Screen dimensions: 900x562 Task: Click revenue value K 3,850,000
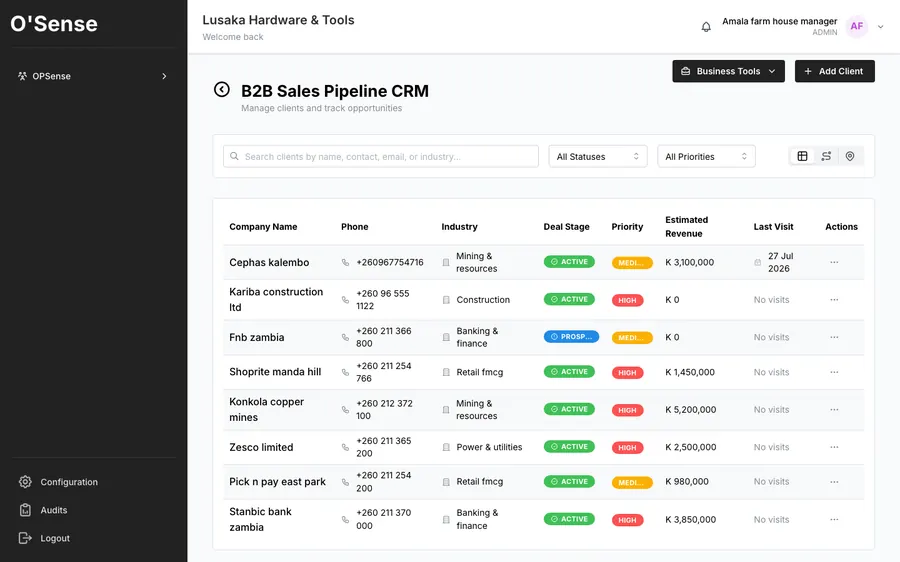[x=690, y=519]
